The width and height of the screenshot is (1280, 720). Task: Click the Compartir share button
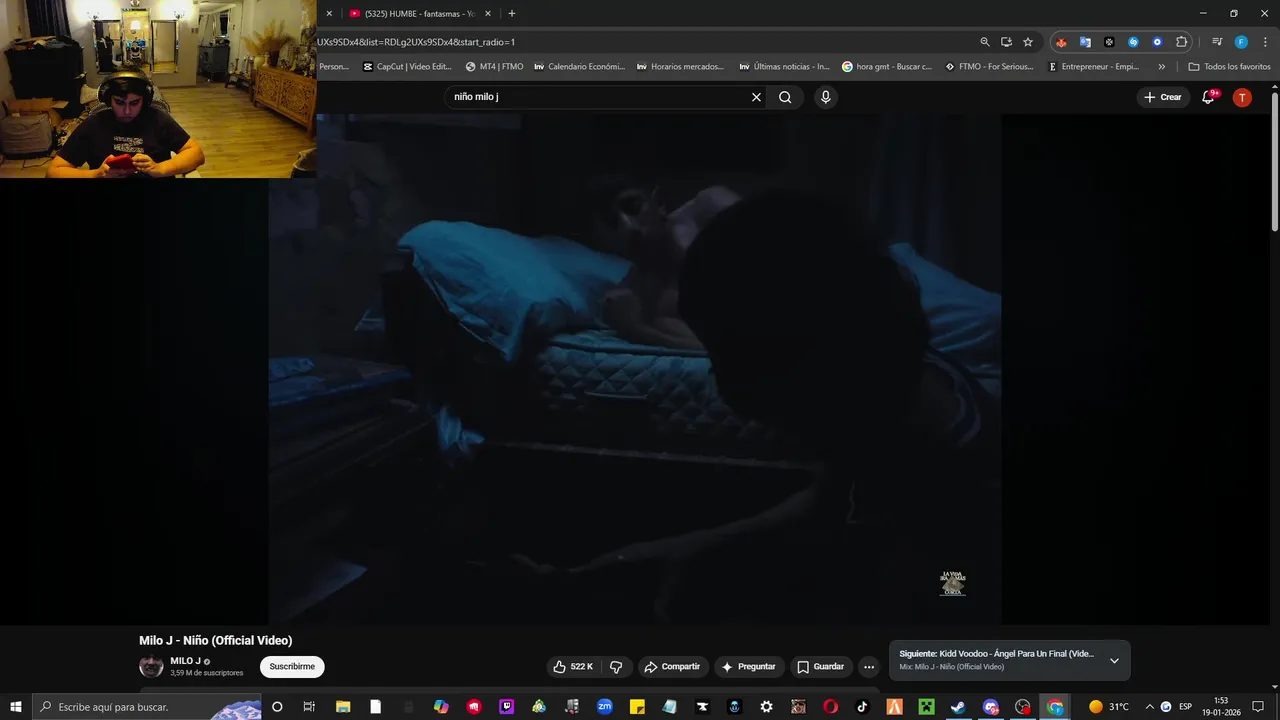[672, 667]
